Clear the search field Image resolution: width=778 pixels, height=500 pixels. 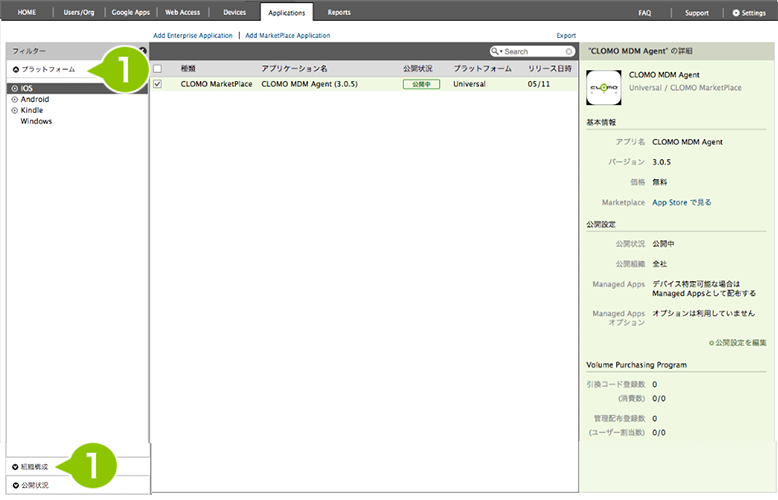(569, 52)
